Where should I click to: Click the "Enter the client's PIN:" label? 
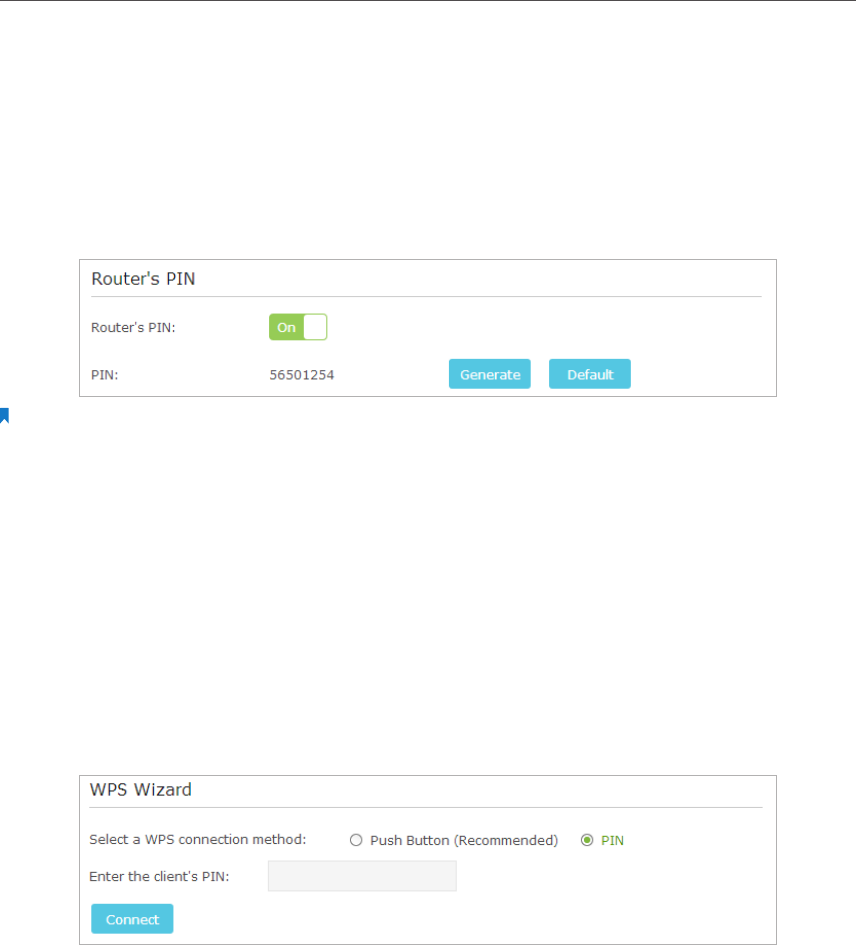pyautogui.click(x=159, y=876)
